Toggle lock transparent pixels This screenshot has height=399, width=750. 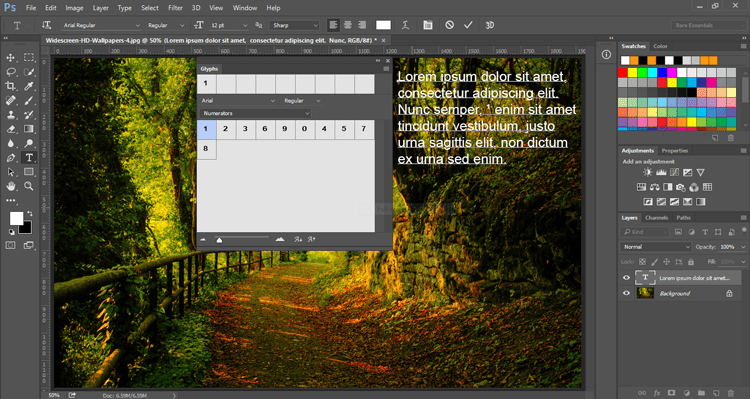(x=642, y=262)
